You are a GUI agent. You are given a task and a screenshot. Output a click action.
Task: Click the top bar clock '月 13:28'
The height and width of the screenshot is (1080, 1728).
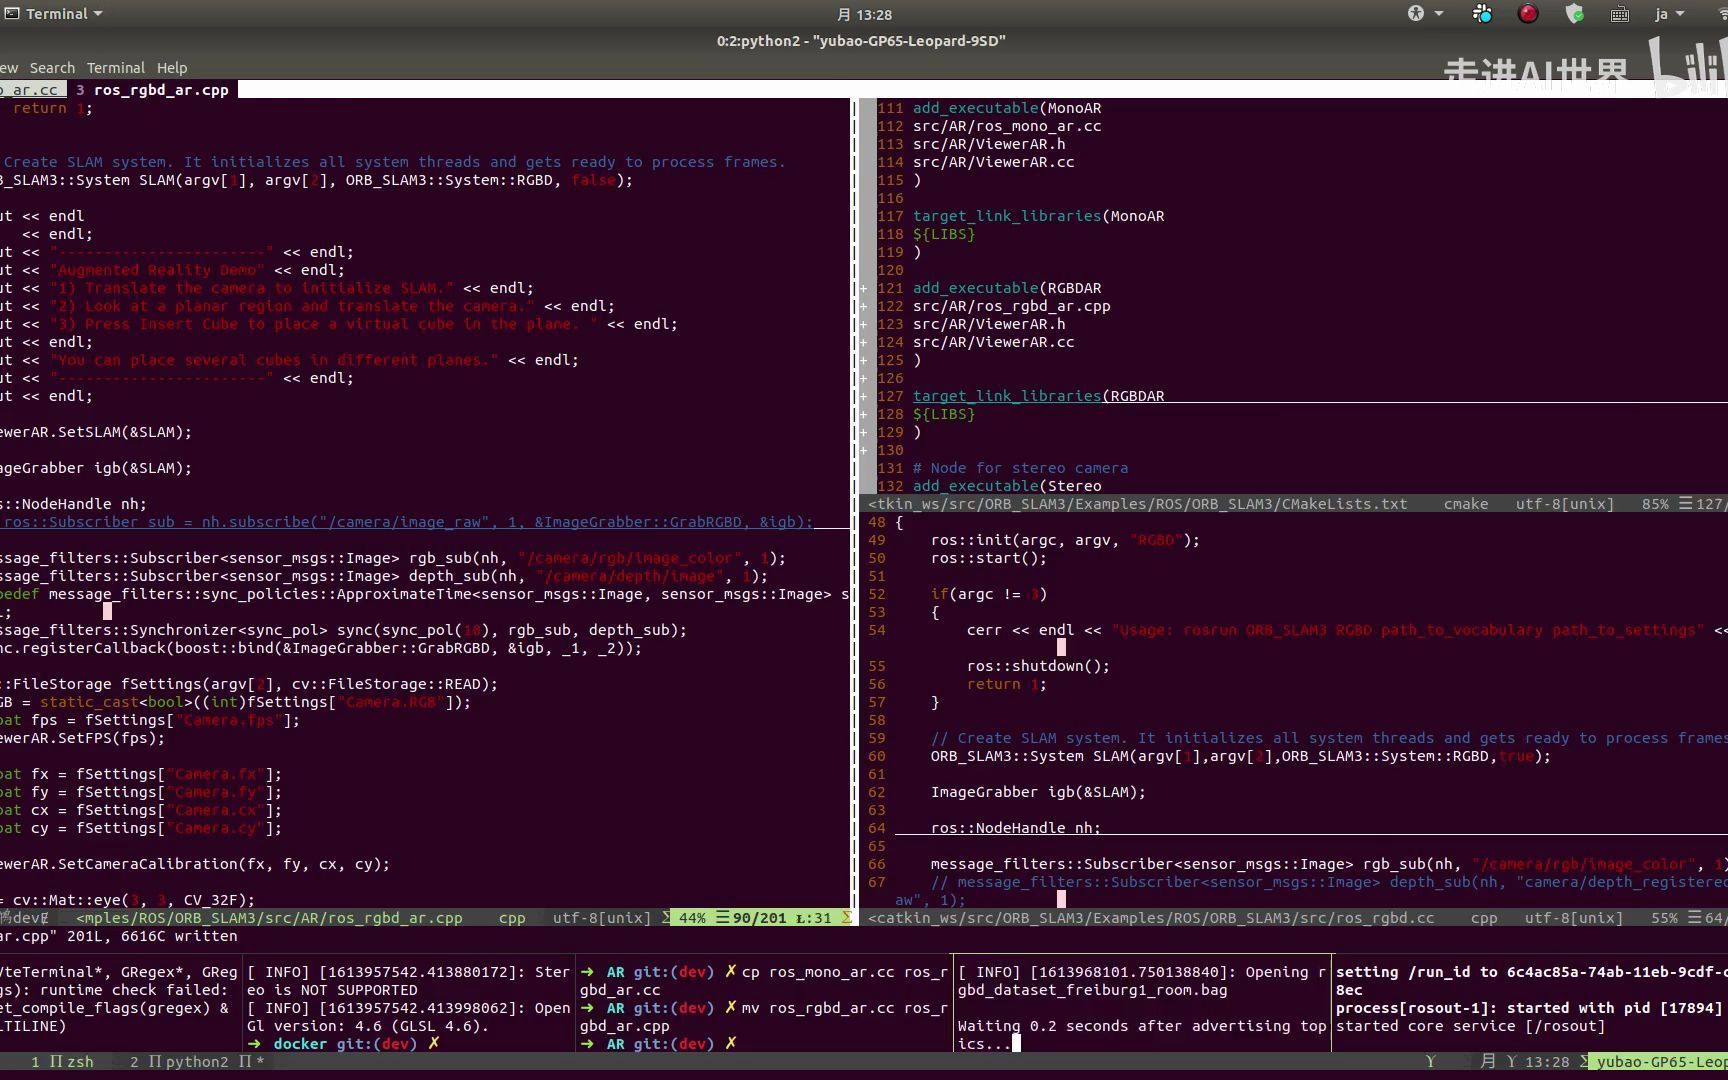tap(864, 14)
